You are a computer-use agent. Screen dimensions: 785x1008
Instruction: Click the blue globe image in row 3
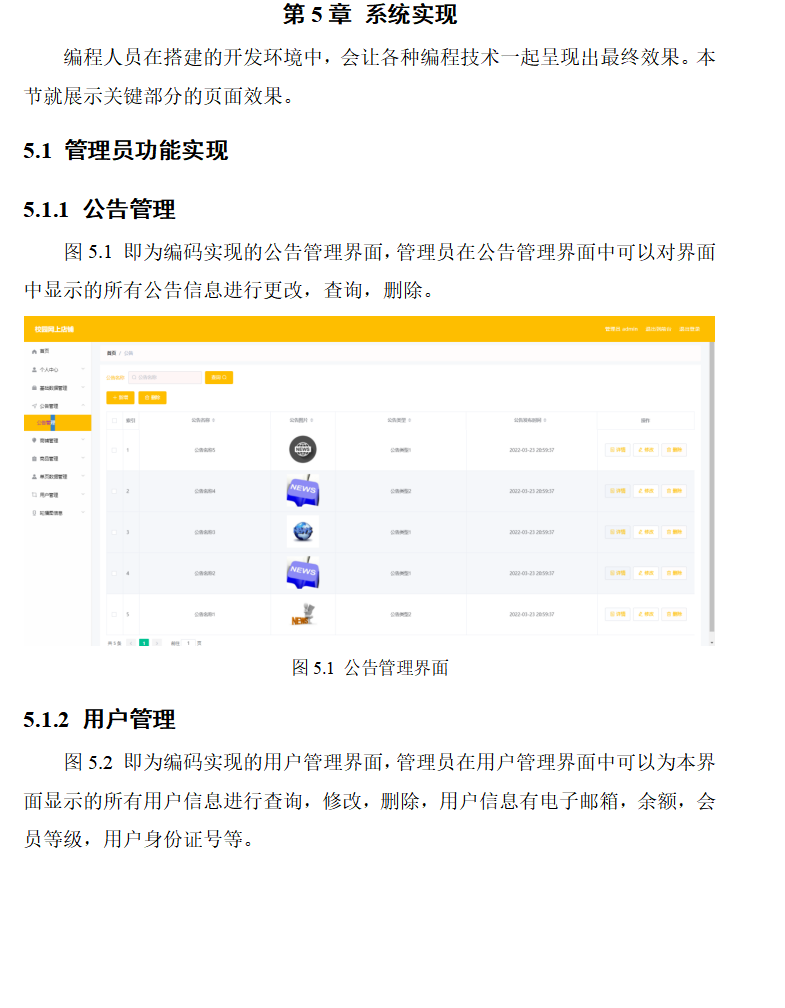(x=302, y=531)
